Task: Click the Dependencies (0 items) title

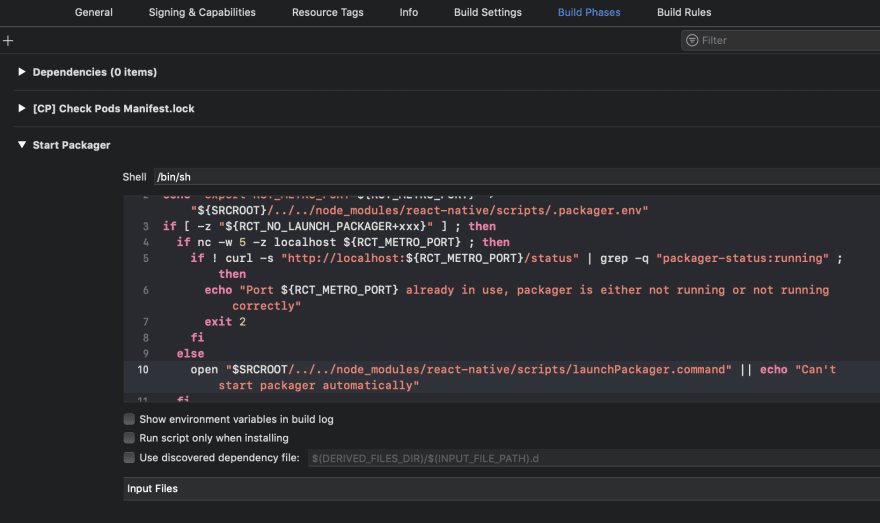Action: pos(95,72)
